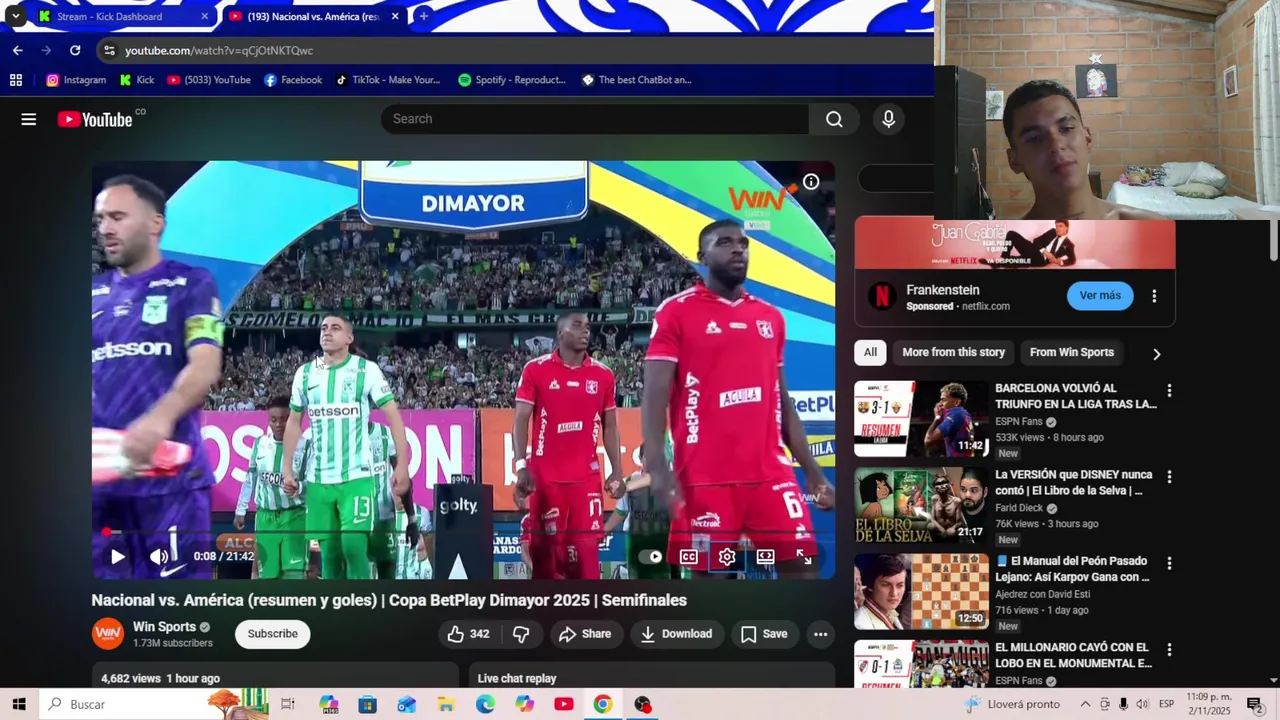Switch the player to theater mode

[x=765, y=557]
